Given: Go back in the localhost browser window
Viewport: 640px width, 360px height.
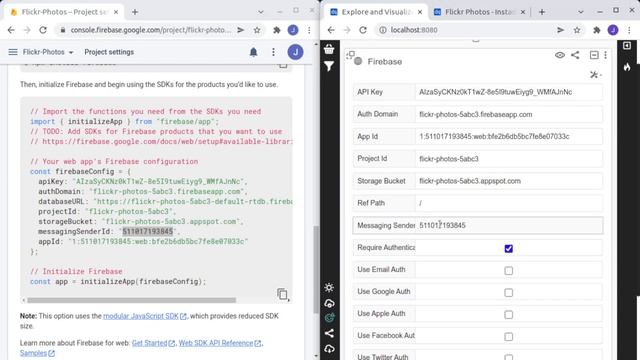Looking at the screenshot, I should tap(331, 30).
